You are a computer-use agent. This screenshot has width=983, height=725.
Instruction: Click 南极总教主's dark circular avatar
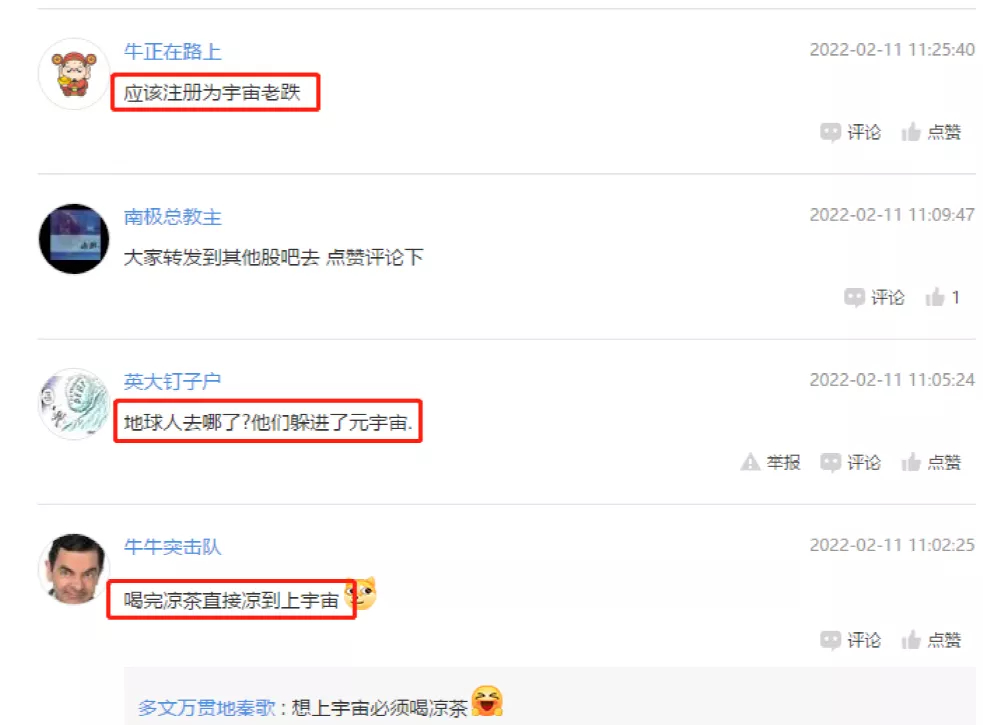(74, 239)
